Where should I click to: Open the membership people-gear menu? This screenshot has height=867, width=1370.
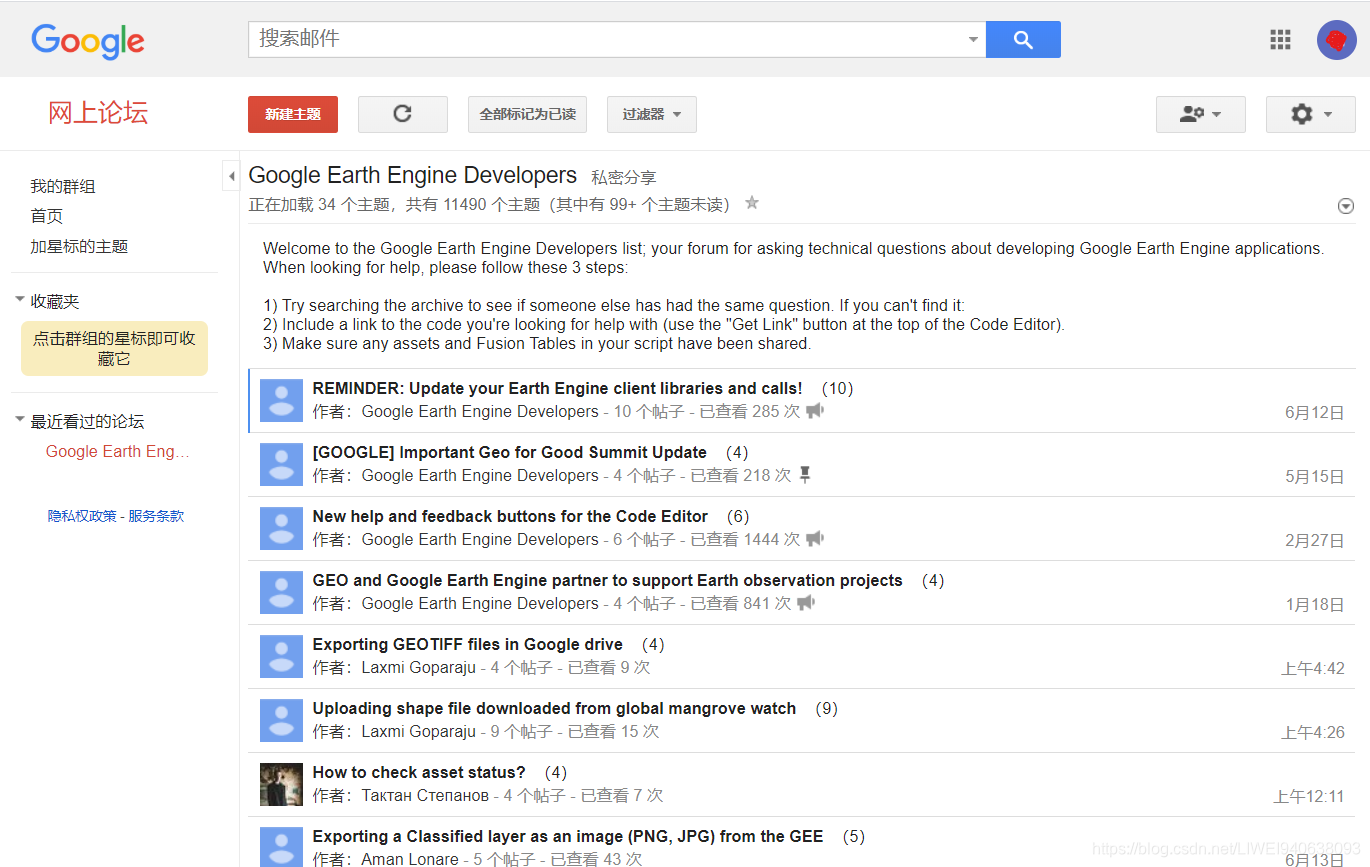coord(1200,114)
